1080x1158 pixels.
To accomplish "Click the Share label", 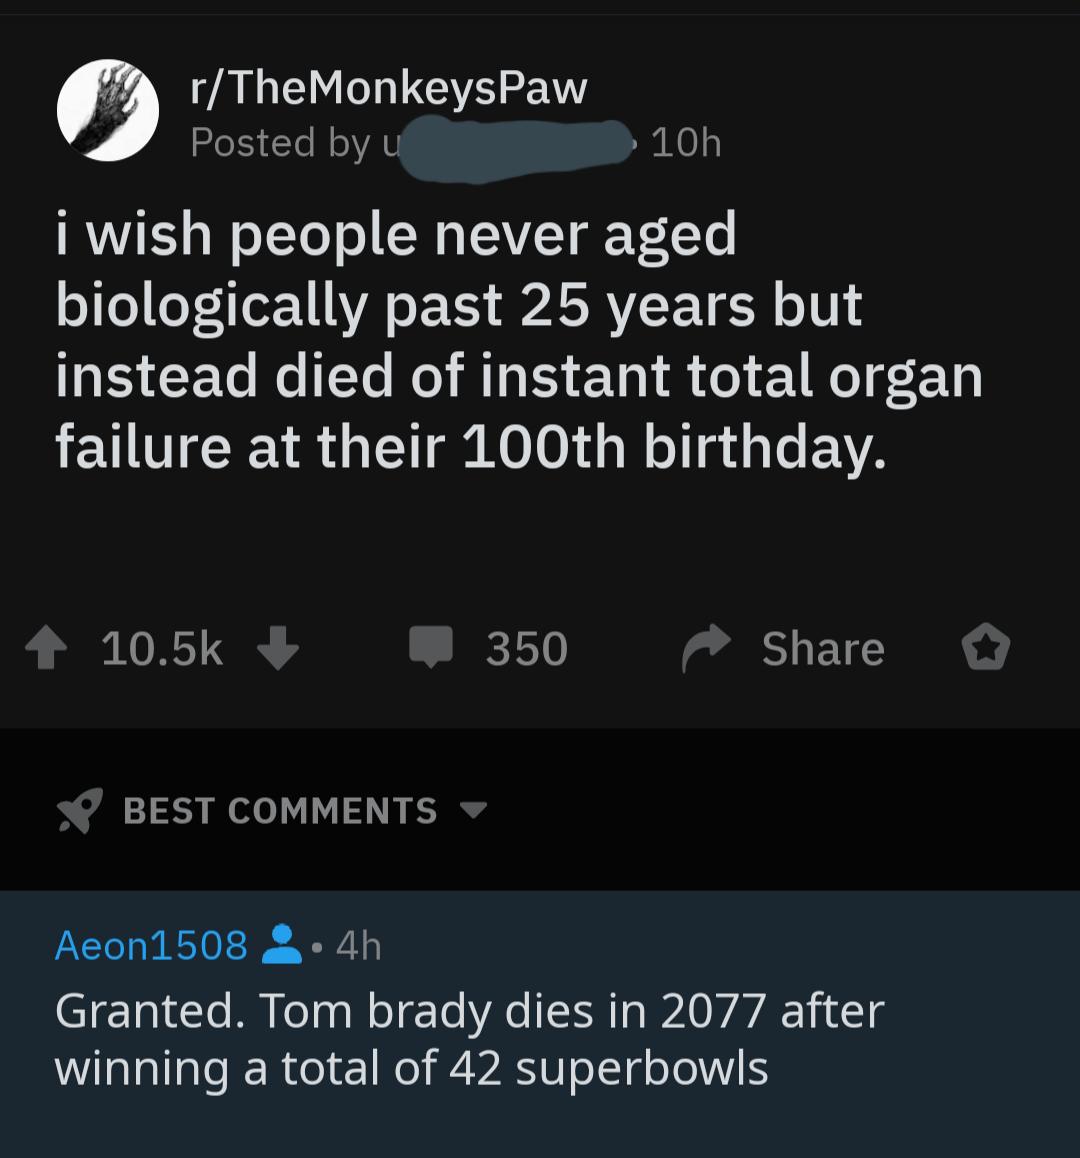I will coord(823,649).
